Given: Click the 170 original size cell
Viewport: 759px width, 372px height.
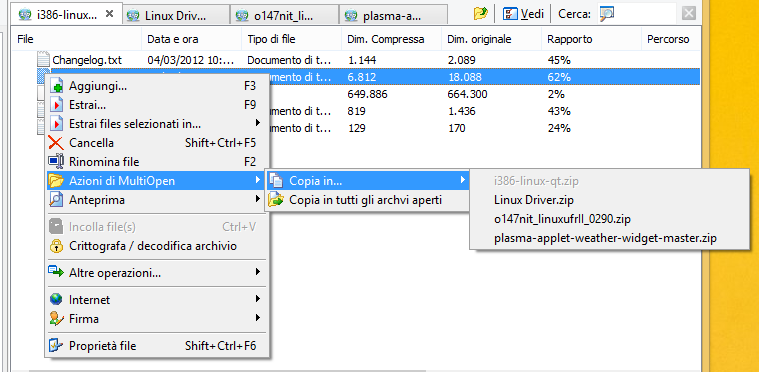Looking at the screenshot, I should coord(456,129).
